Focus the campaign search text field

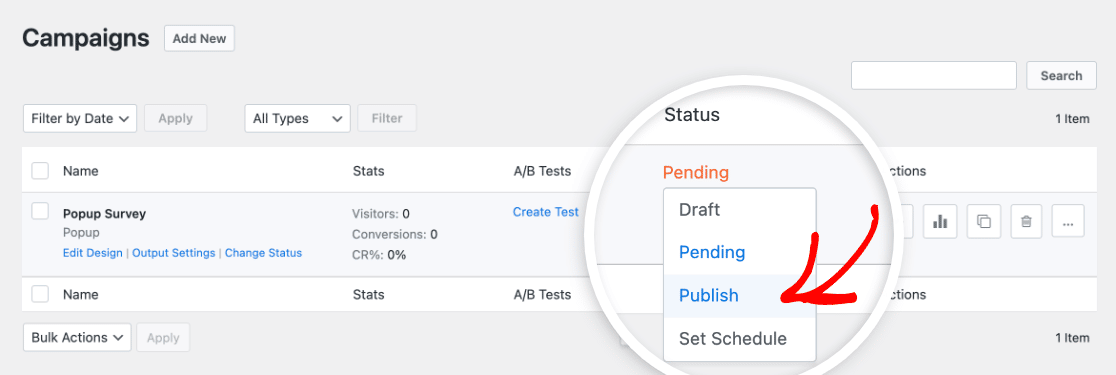click(x=934, y=75)
